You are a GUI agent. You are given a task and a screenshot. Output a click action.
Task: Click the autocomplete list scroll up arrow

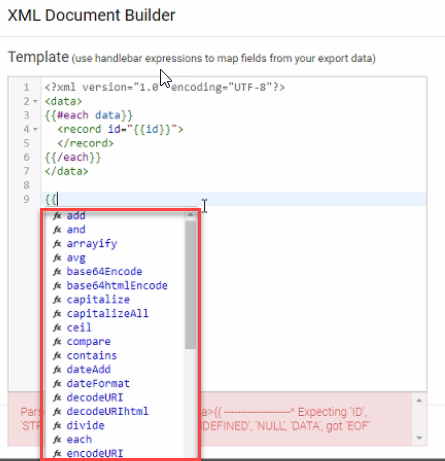[x=191, y=215]
